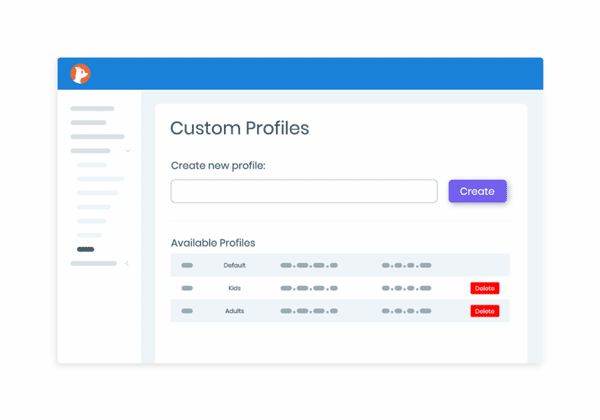600x420 pixels.
Task: Expand the last sidebar section arrow
Action: (x=127, y=263)
